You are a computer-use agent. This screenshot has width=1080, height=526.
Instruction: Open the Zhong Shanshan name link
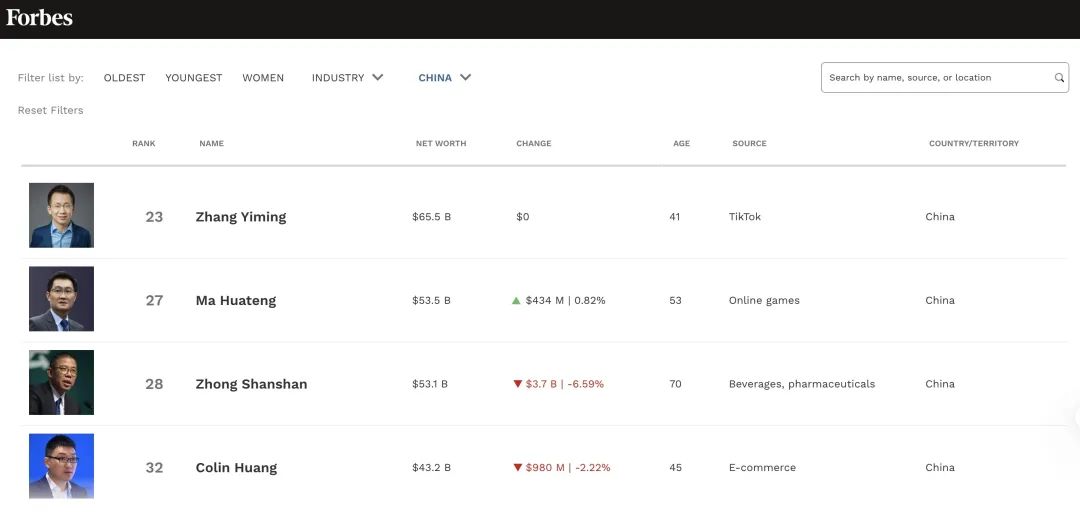tap(251, 384)
